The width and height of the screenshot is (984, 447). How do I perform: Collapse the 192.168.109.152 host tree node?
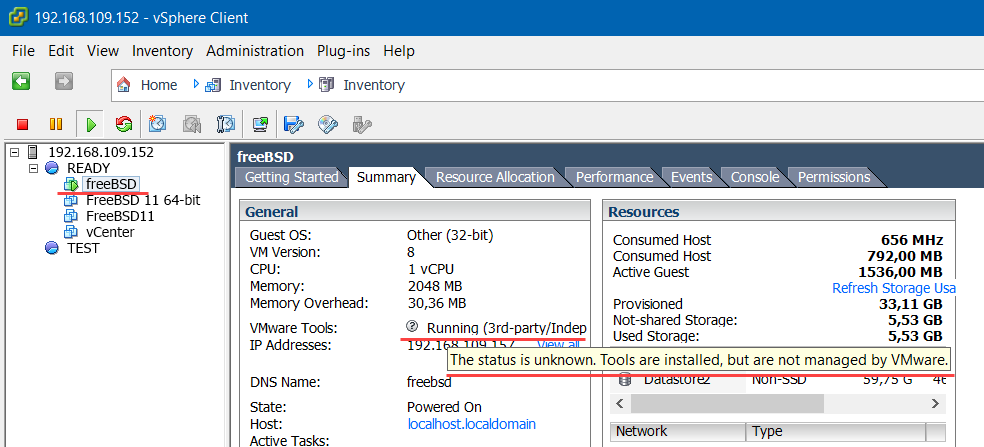[x=15, y=152]
